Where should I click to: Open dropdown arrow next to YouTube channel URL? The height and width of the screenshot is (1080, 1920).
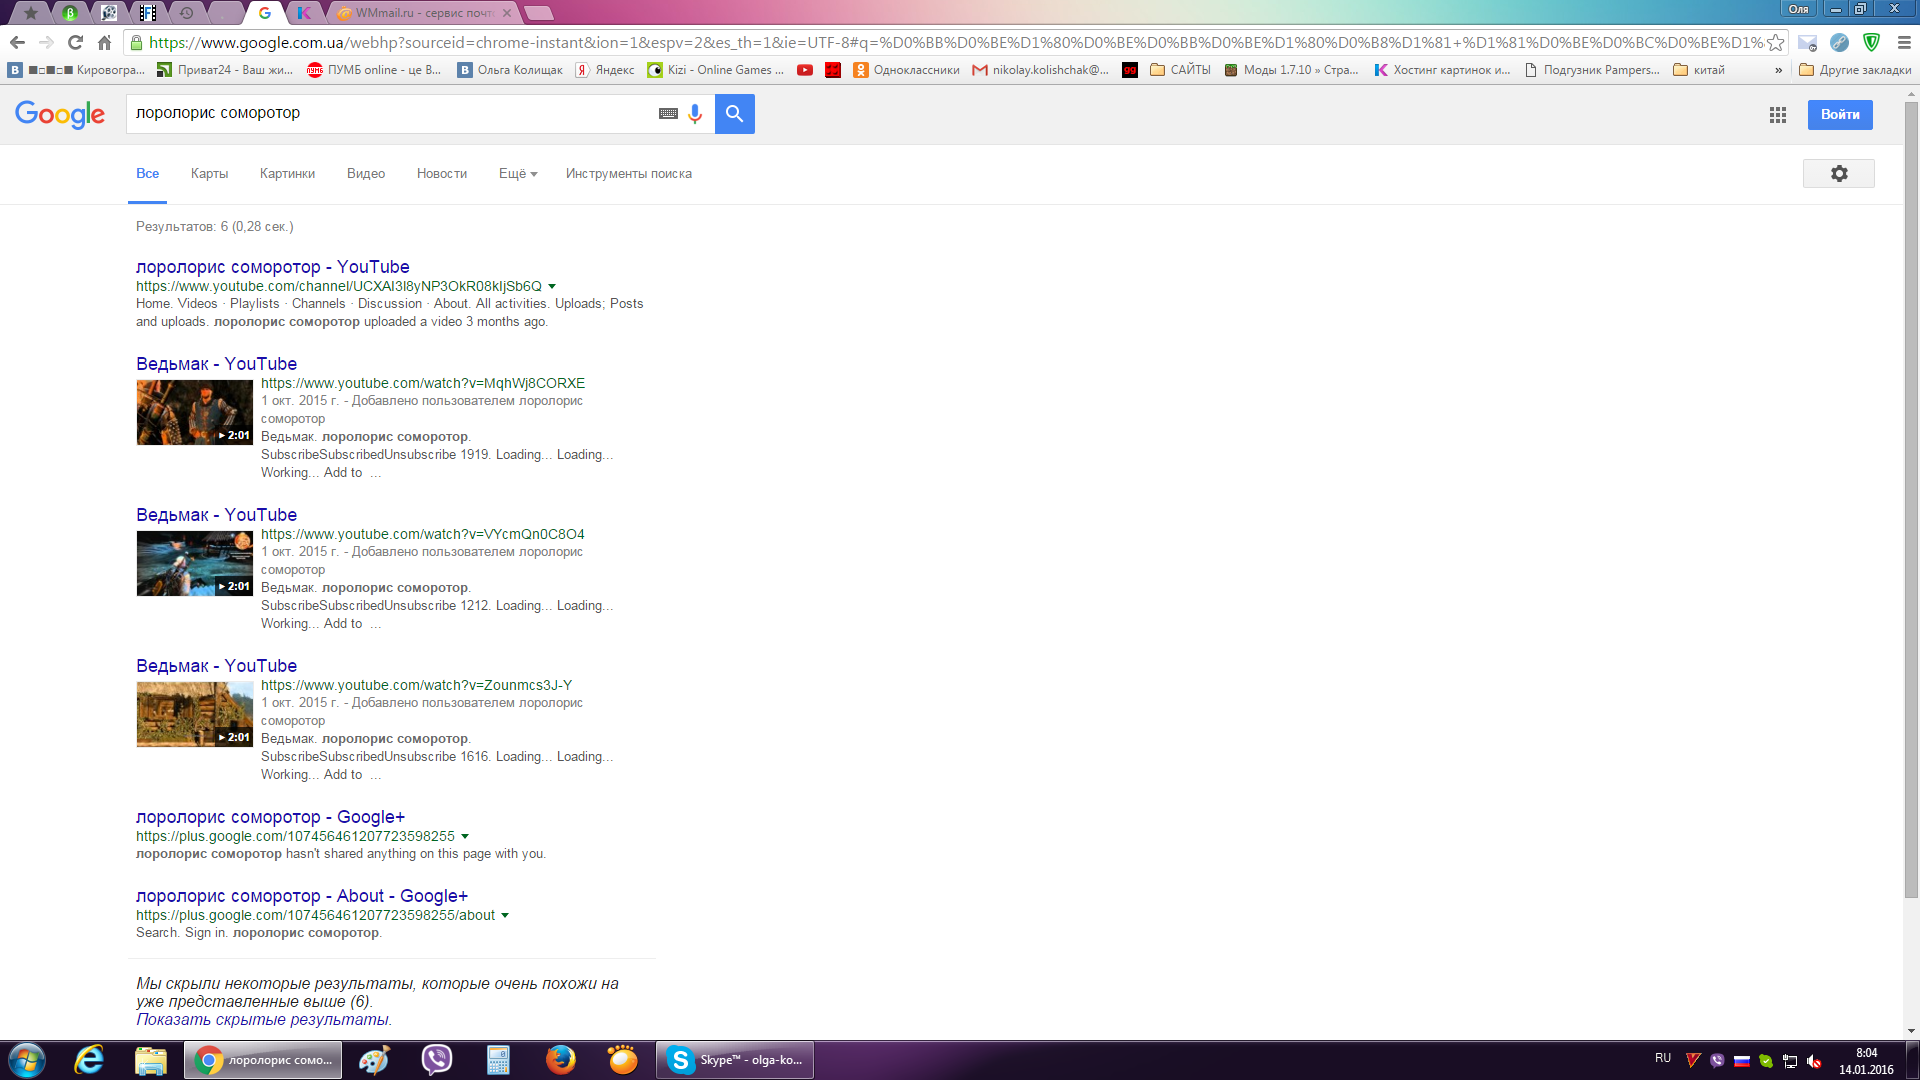[552, 287]
